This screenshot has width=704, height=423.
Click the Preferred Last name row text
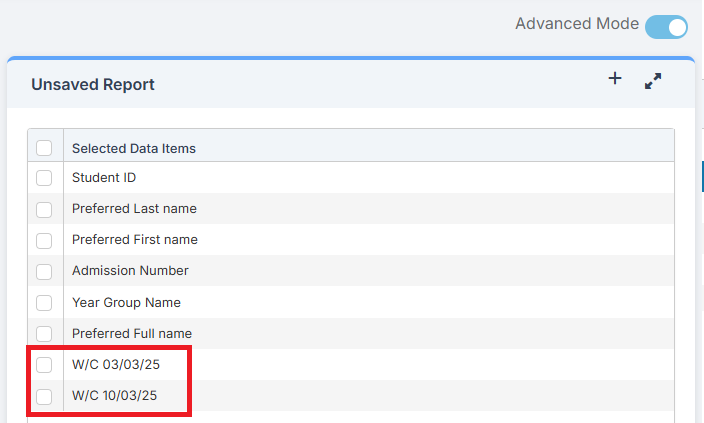coord(134,209)
